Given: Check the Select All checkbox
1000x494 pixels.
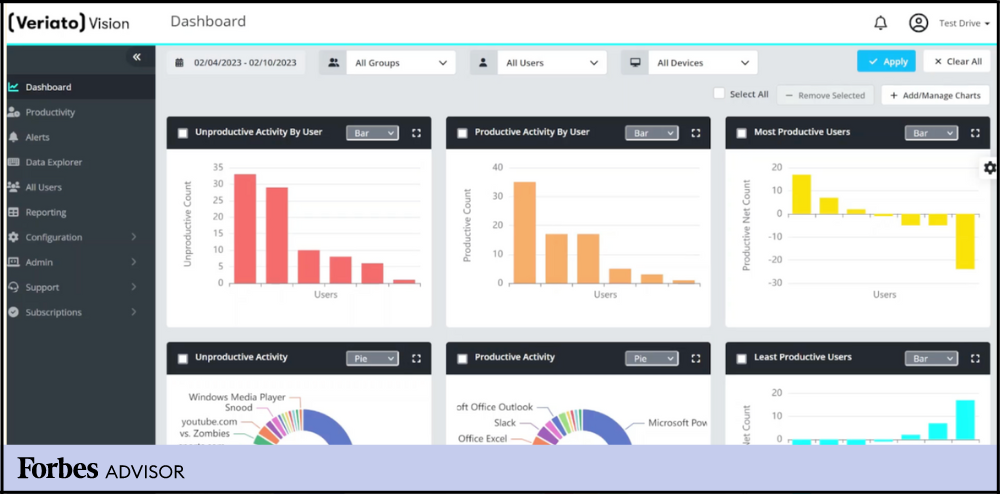Looking at the screenshot, I should tap(718, 94).
